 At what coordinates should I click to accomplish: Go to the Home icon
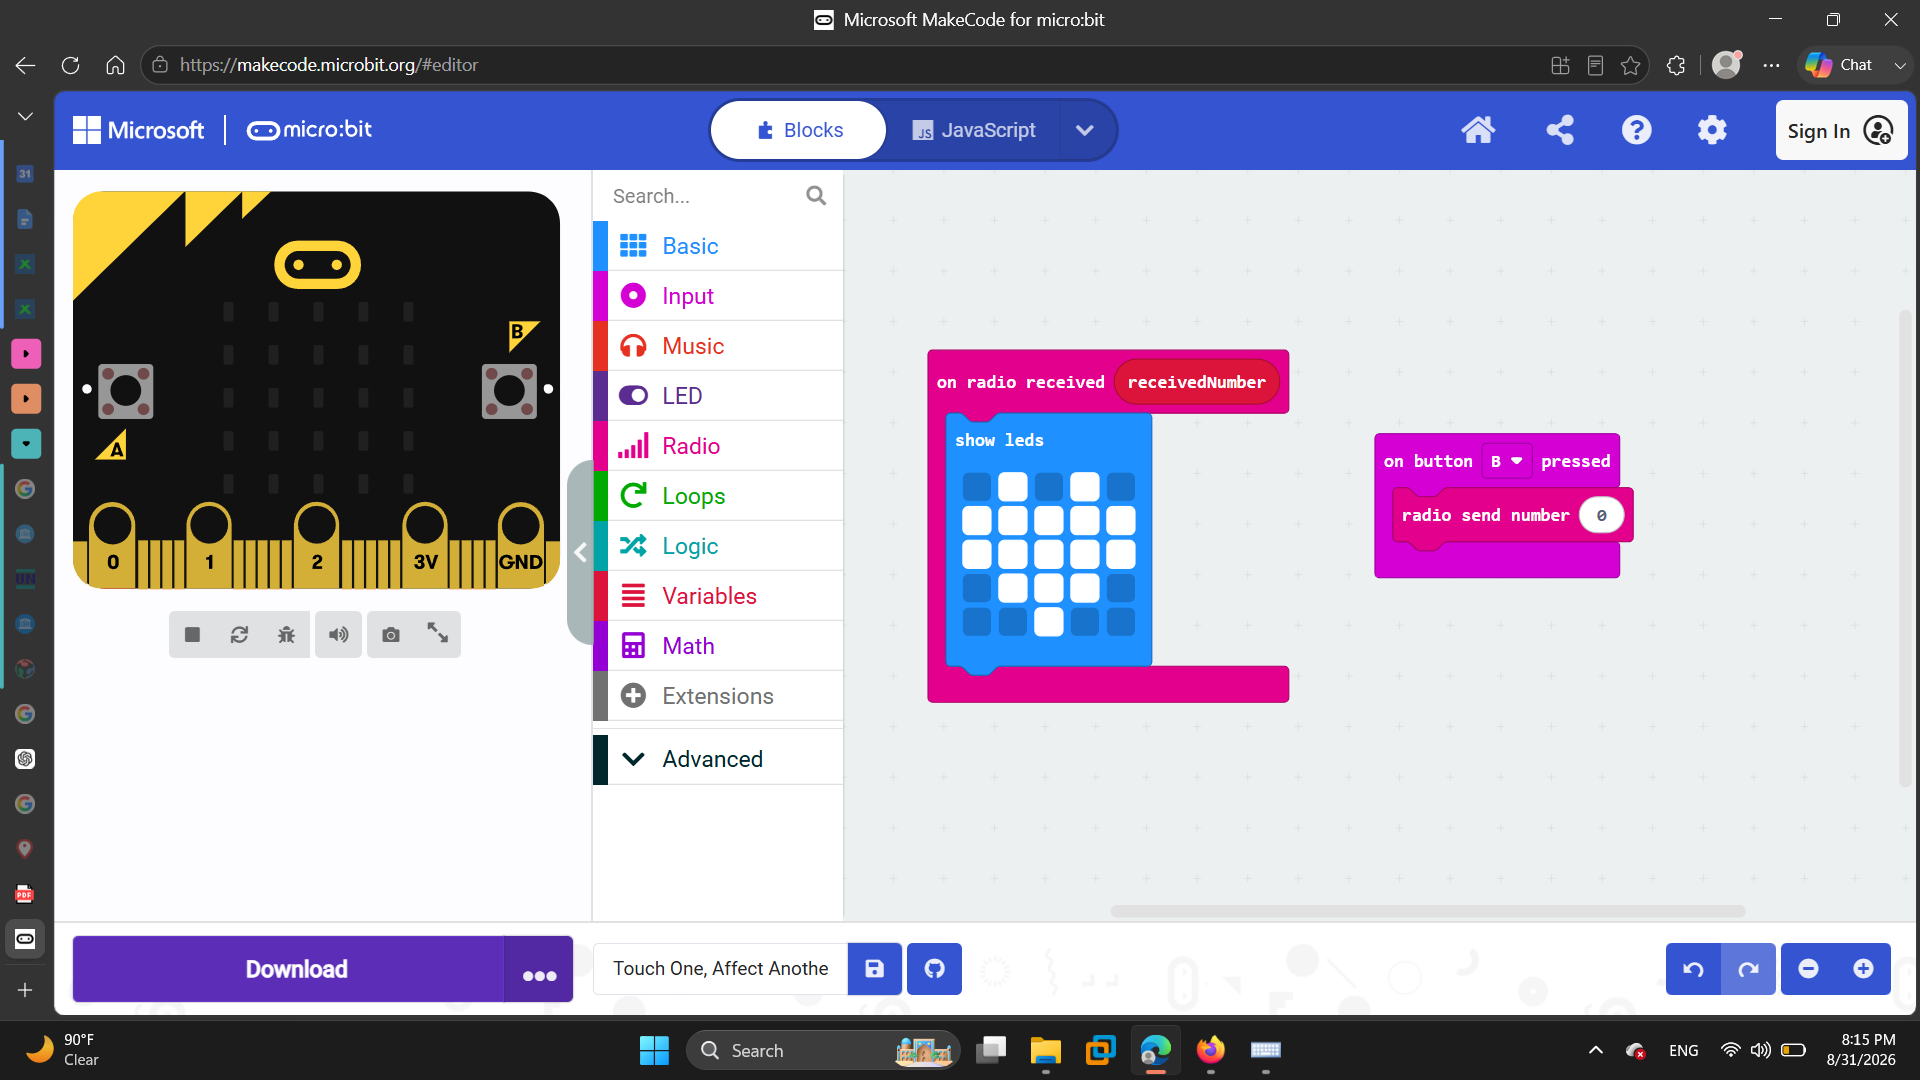pos(1478,130)
